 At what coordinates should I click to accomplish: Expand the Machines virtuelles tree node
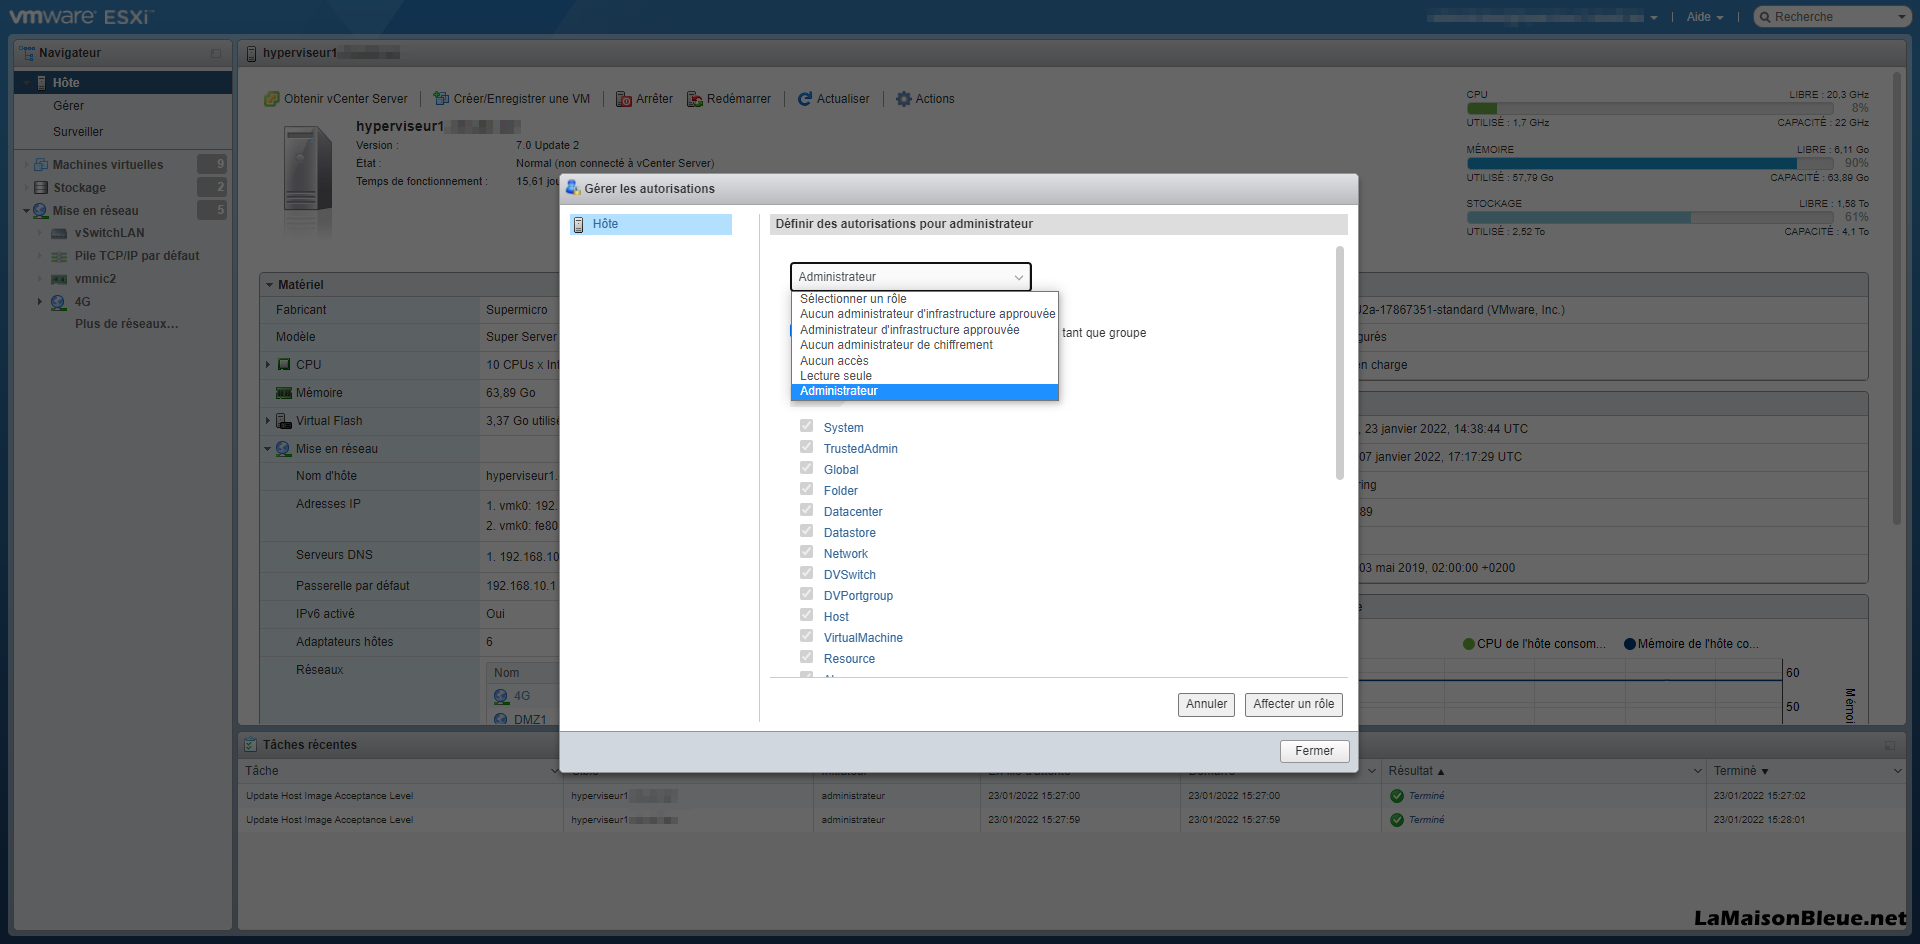click(26, 165)
